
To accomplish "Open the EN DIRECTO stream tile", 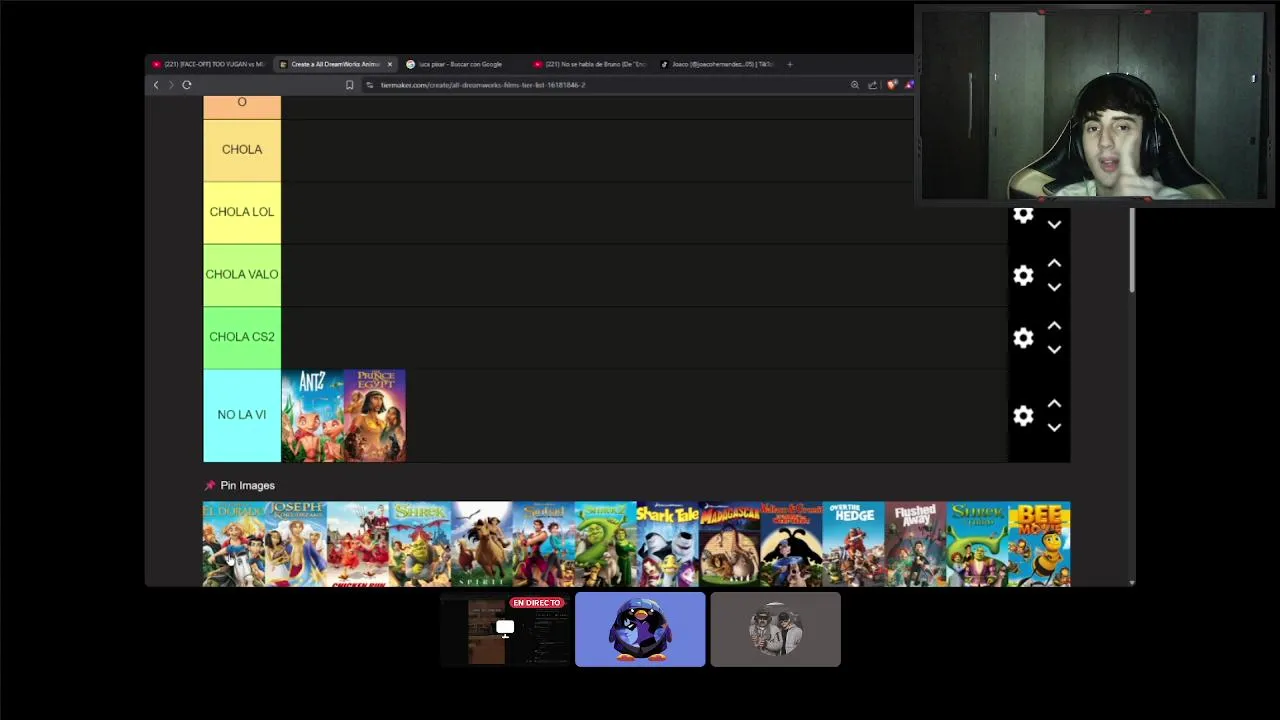I will 505,630.
